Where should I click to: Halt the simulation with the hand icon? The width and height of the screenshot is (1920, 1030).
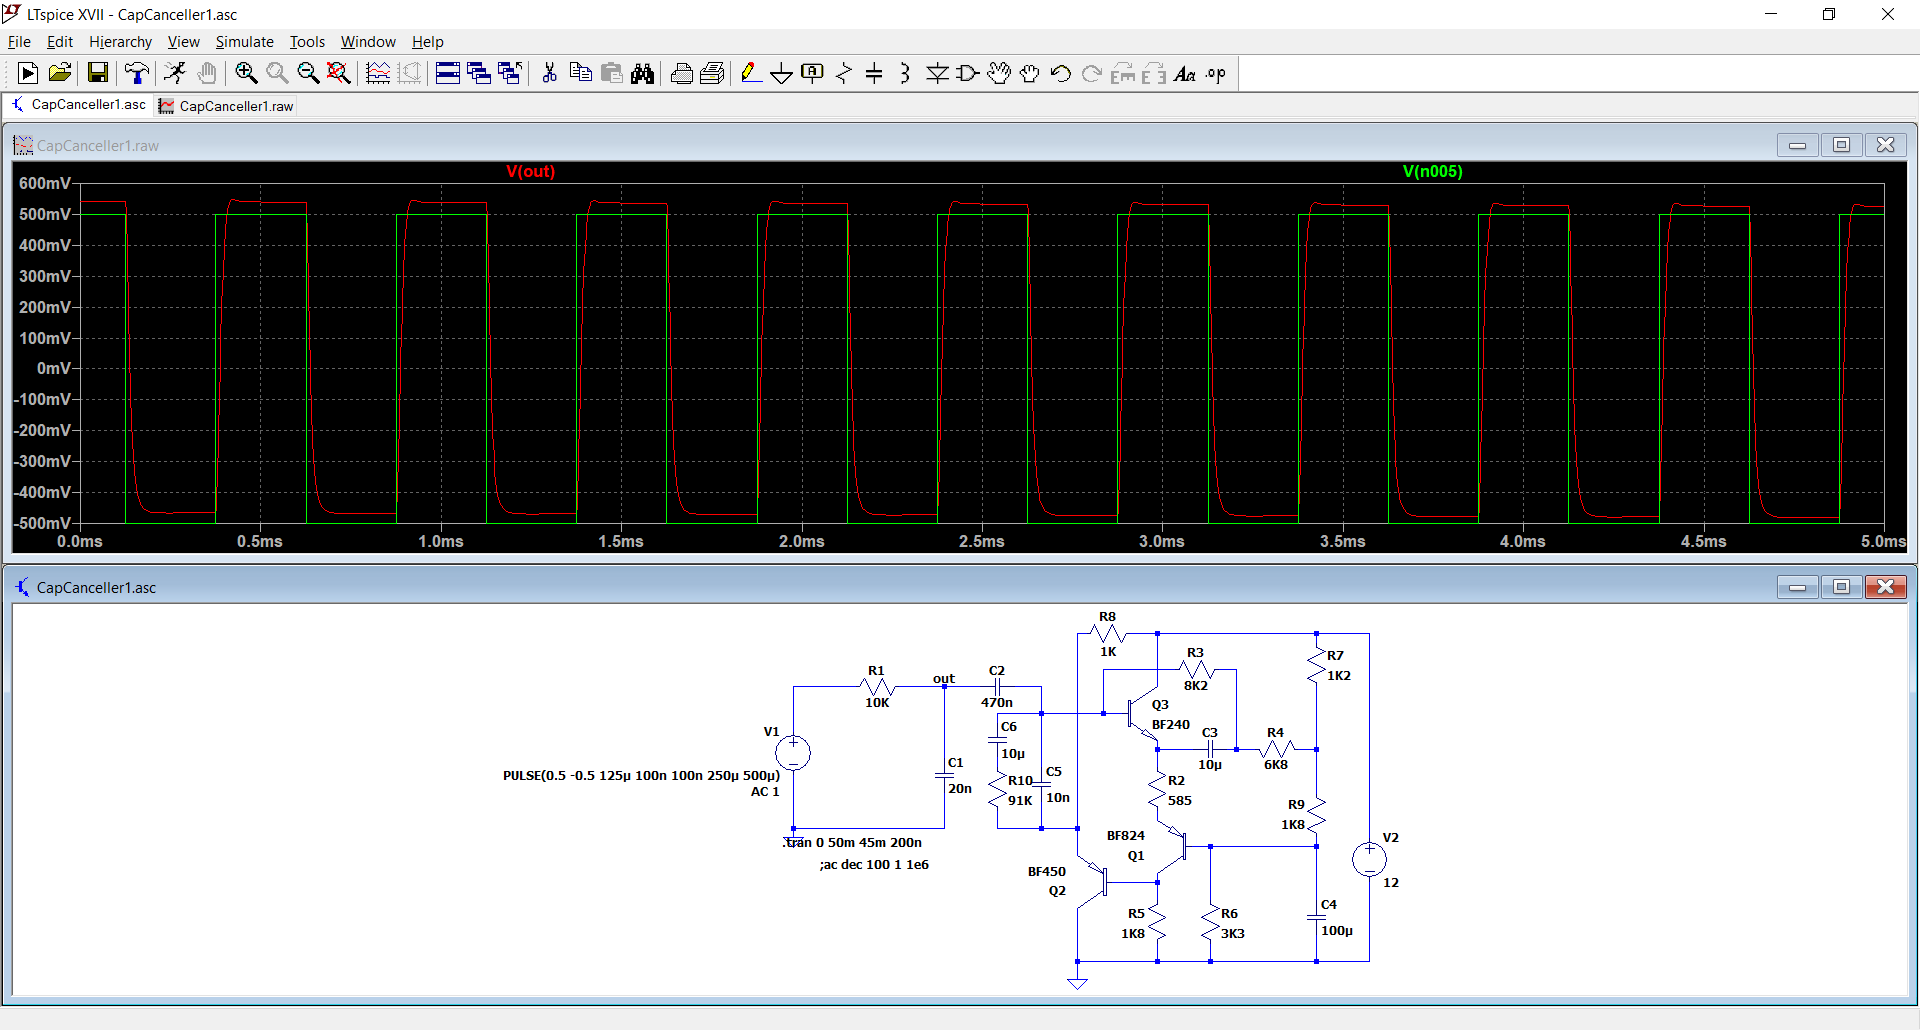tap(207, 73)
